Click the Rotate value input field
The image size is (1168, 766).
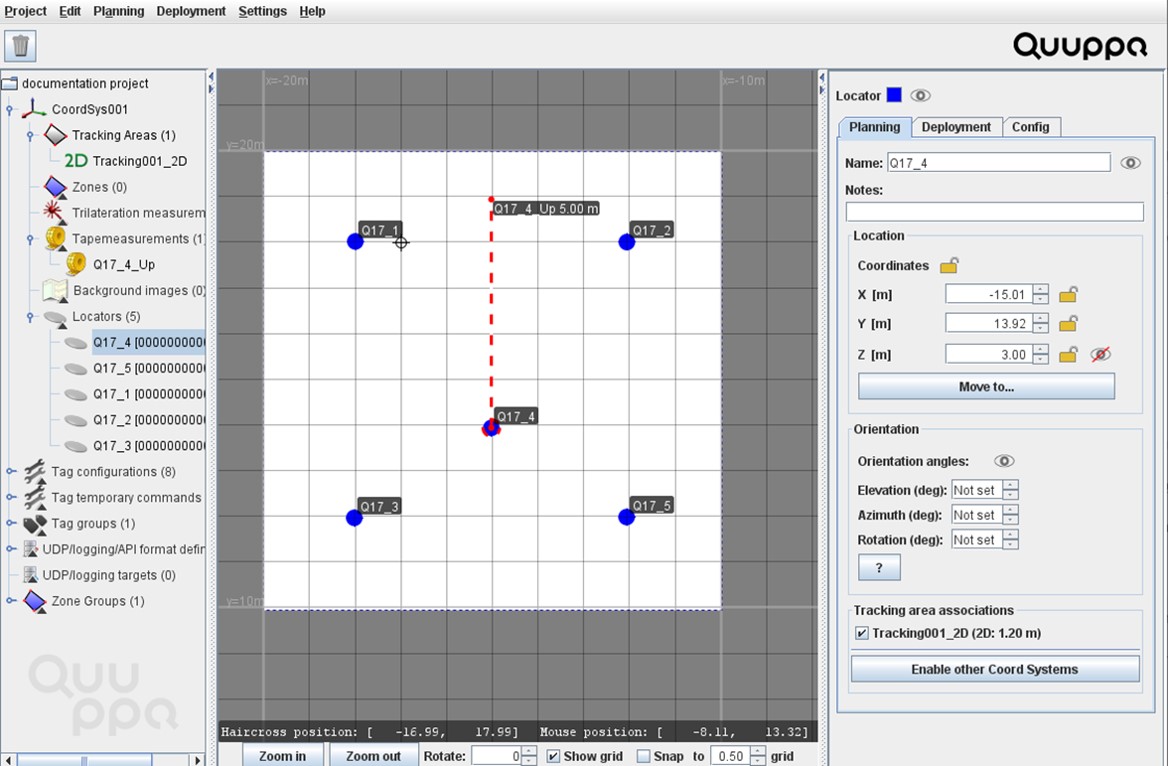(497, 756)
